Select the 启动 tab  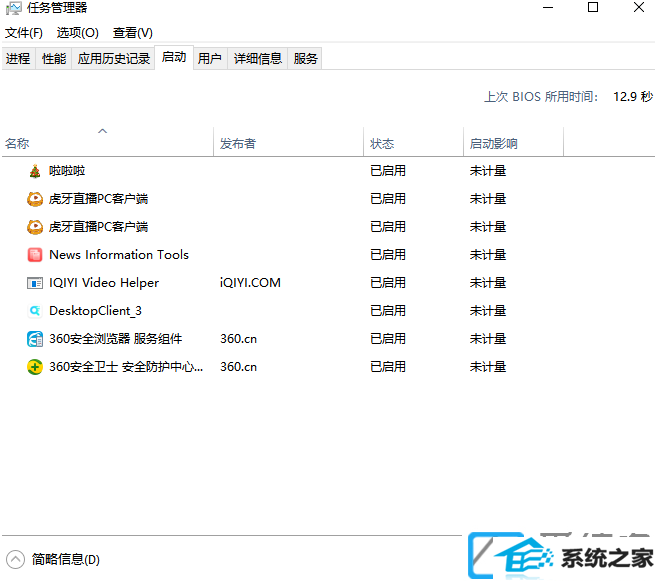coord(174,57)
